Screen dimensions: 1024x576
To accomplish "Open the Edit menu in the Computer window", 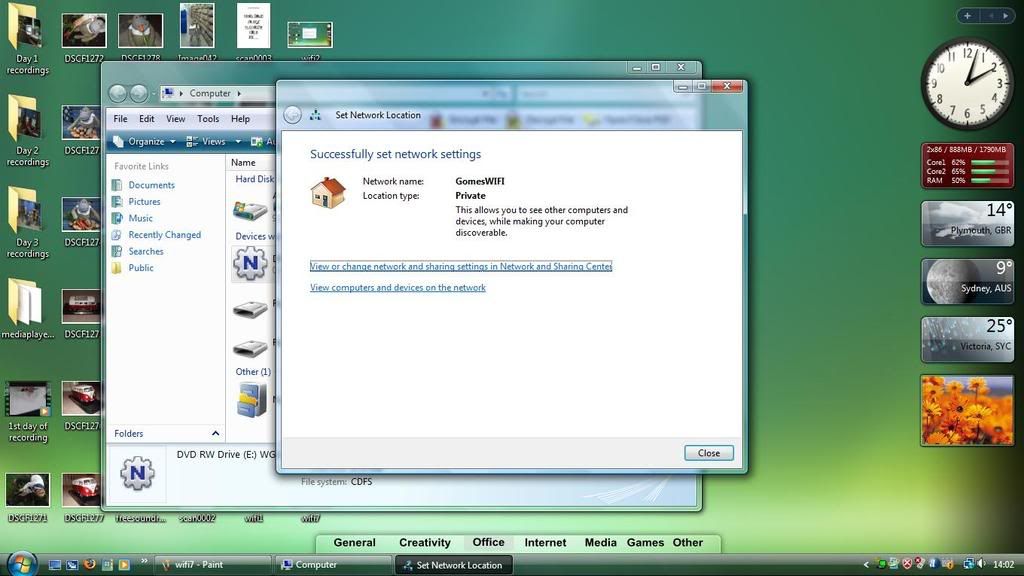I will pos(147,119).
